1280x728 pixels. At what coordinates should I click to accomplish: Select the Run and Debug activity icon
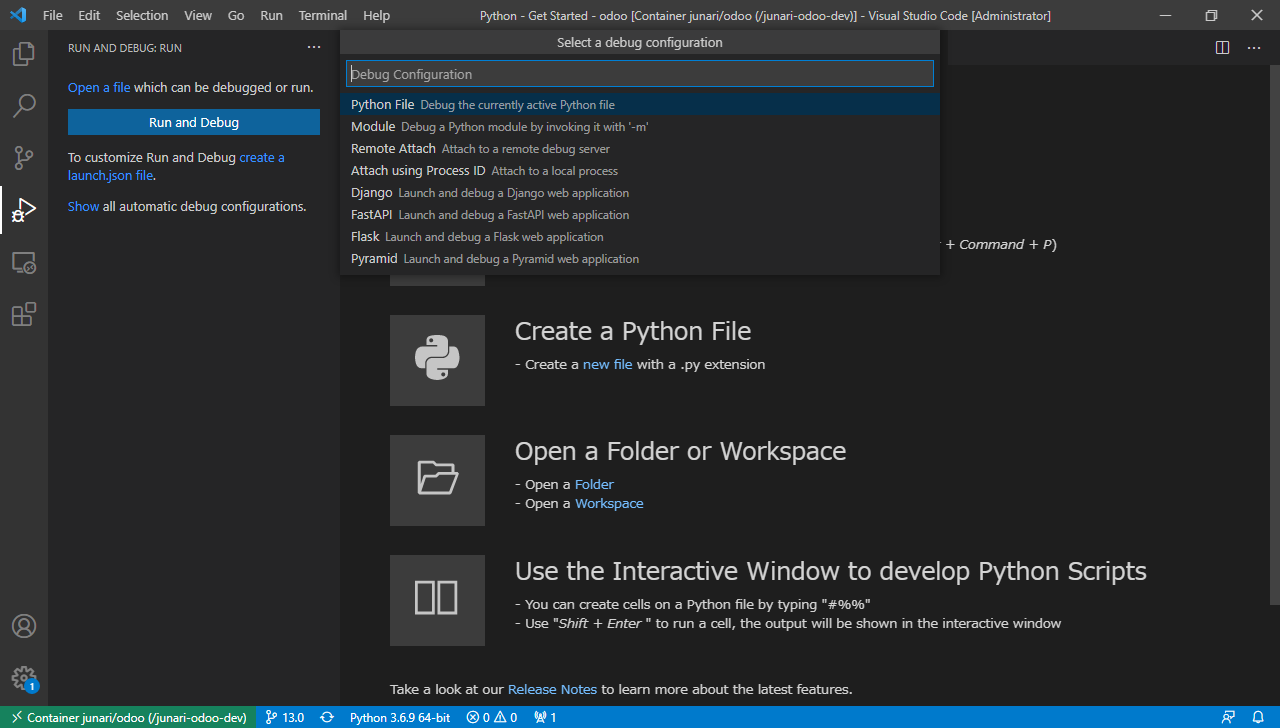point(24,210)
